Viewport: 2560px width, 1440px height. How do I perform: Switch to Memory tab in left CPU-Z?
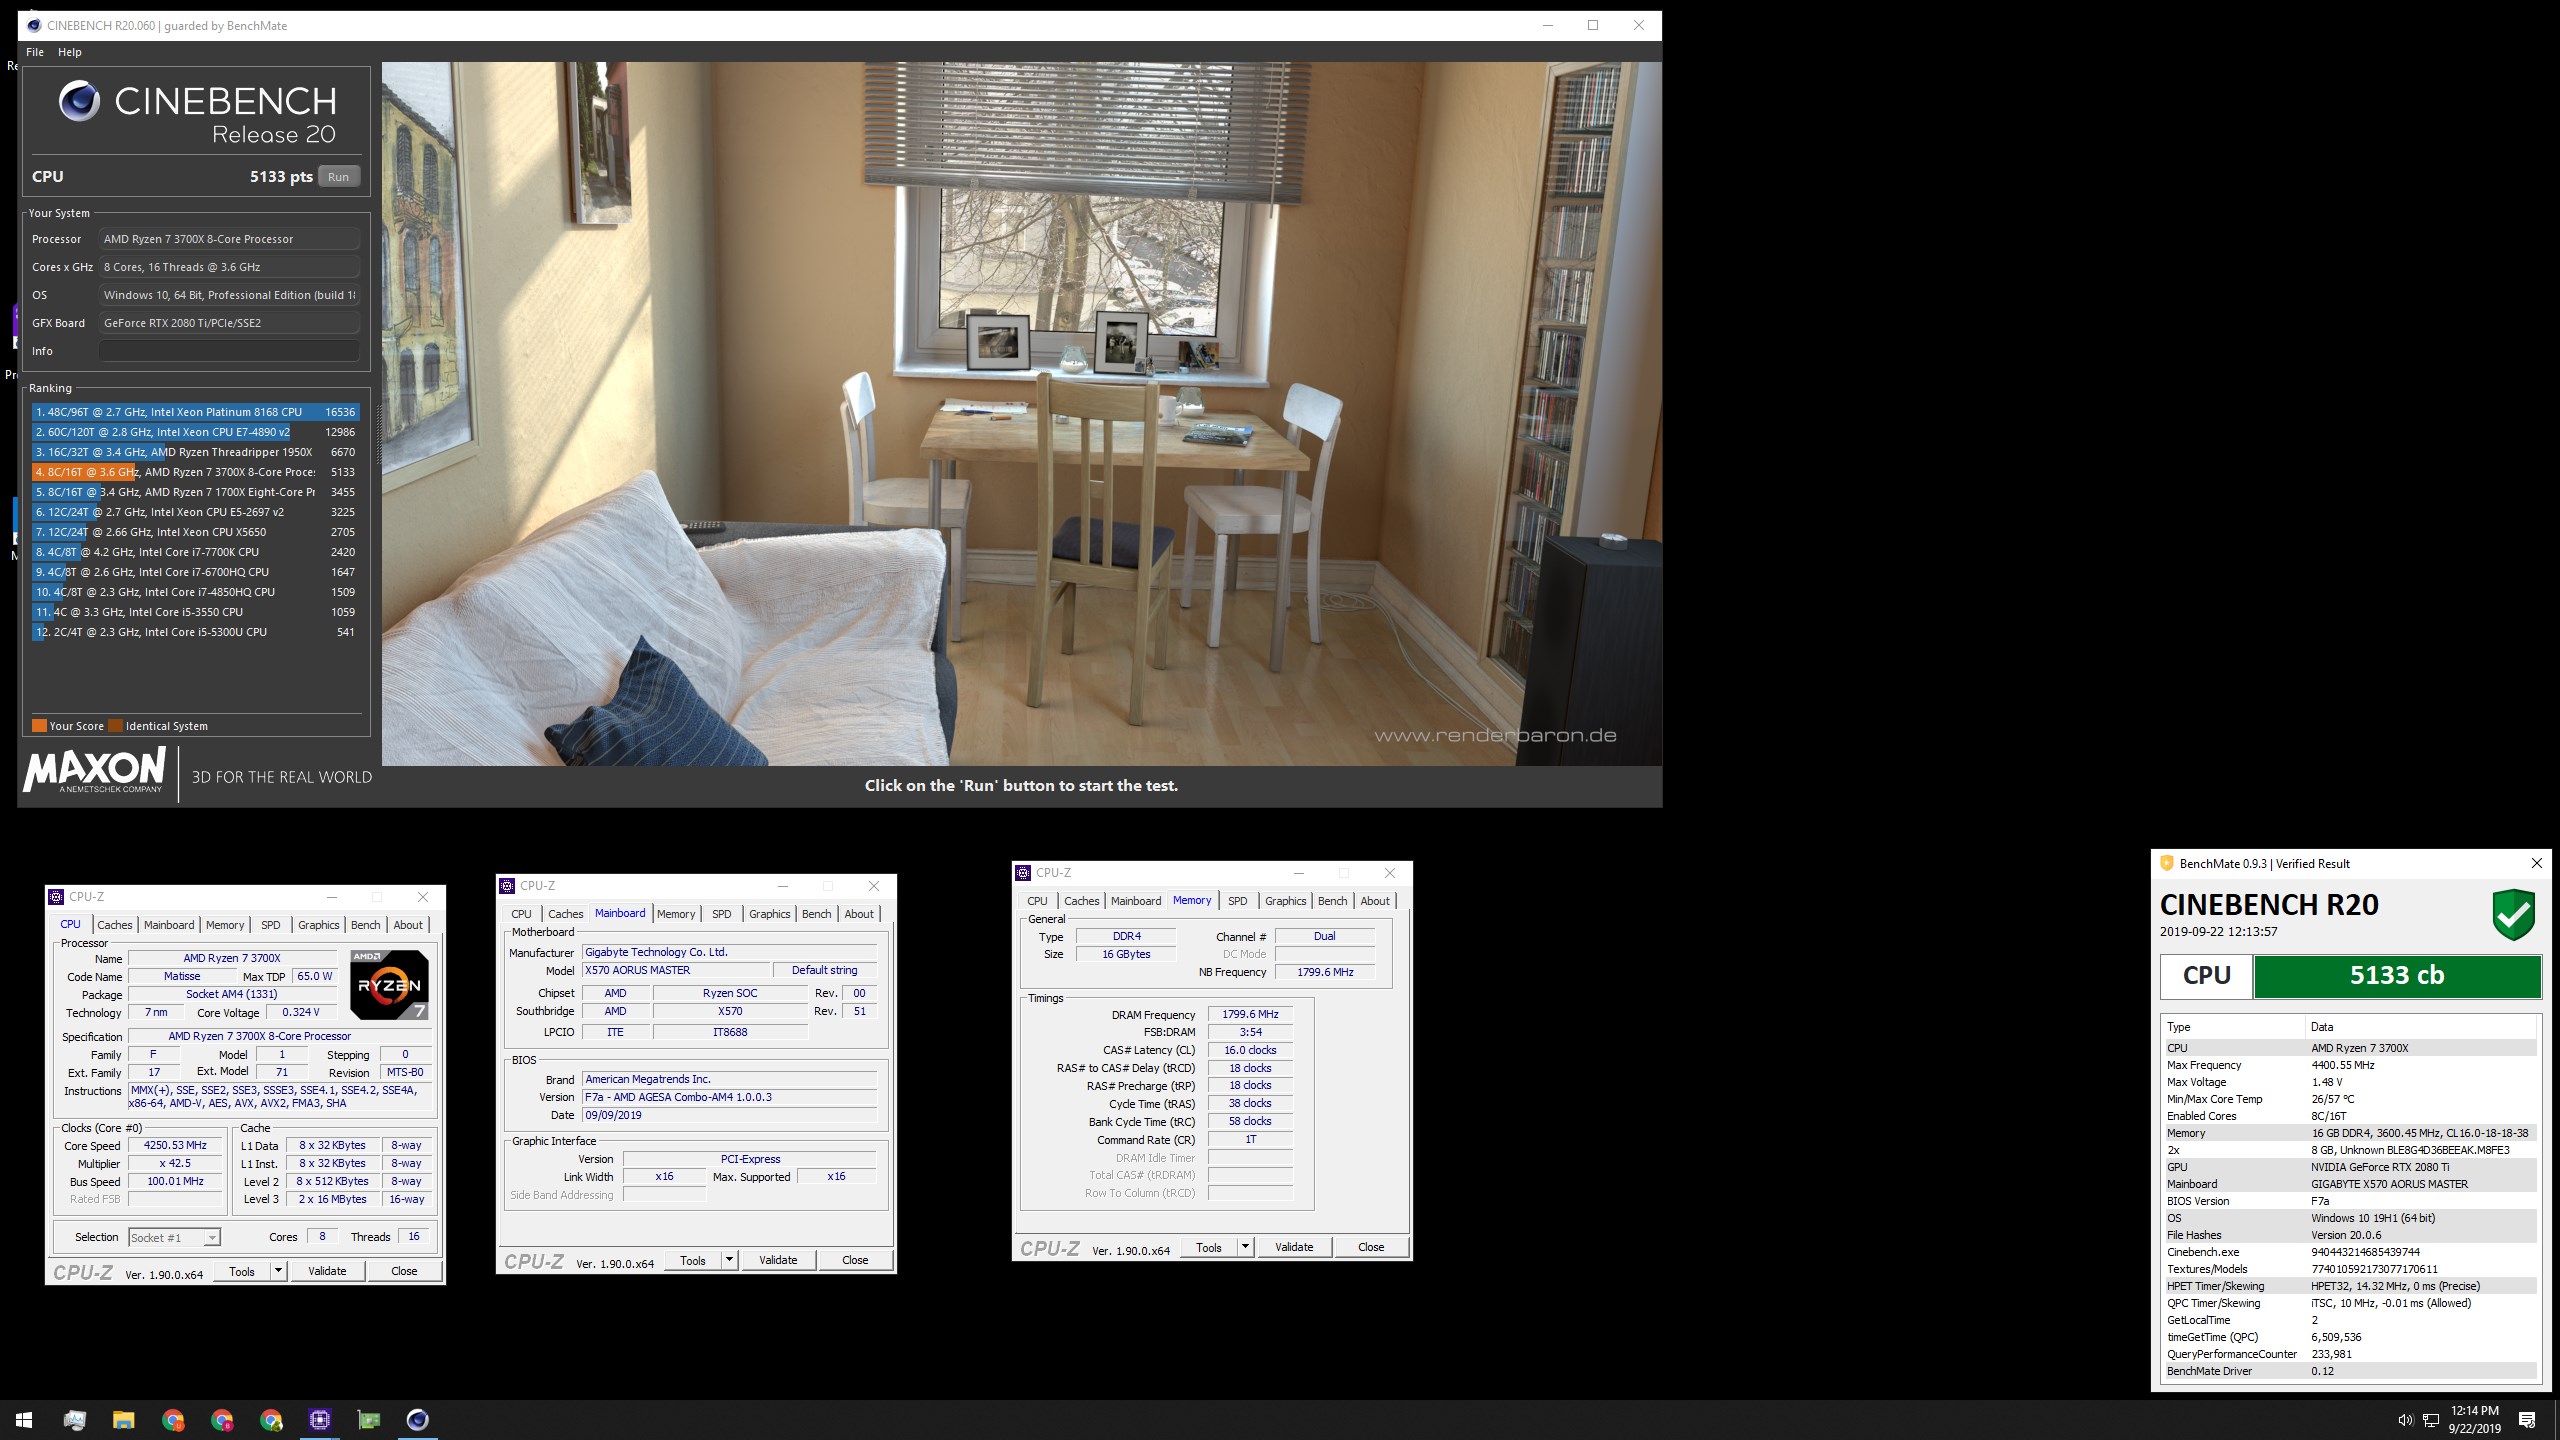click(x=225, y=925)
